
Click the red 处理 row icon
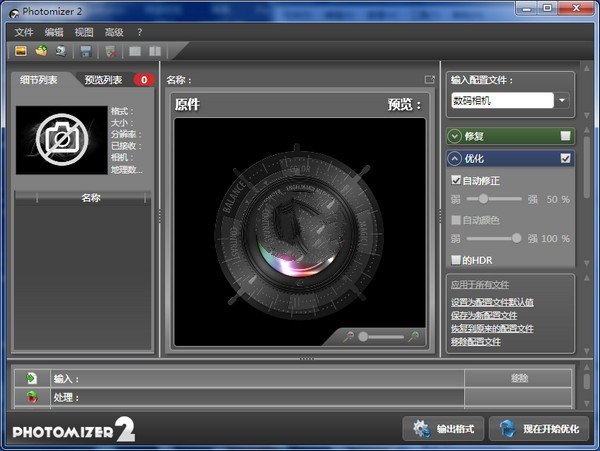pos(32,397)
